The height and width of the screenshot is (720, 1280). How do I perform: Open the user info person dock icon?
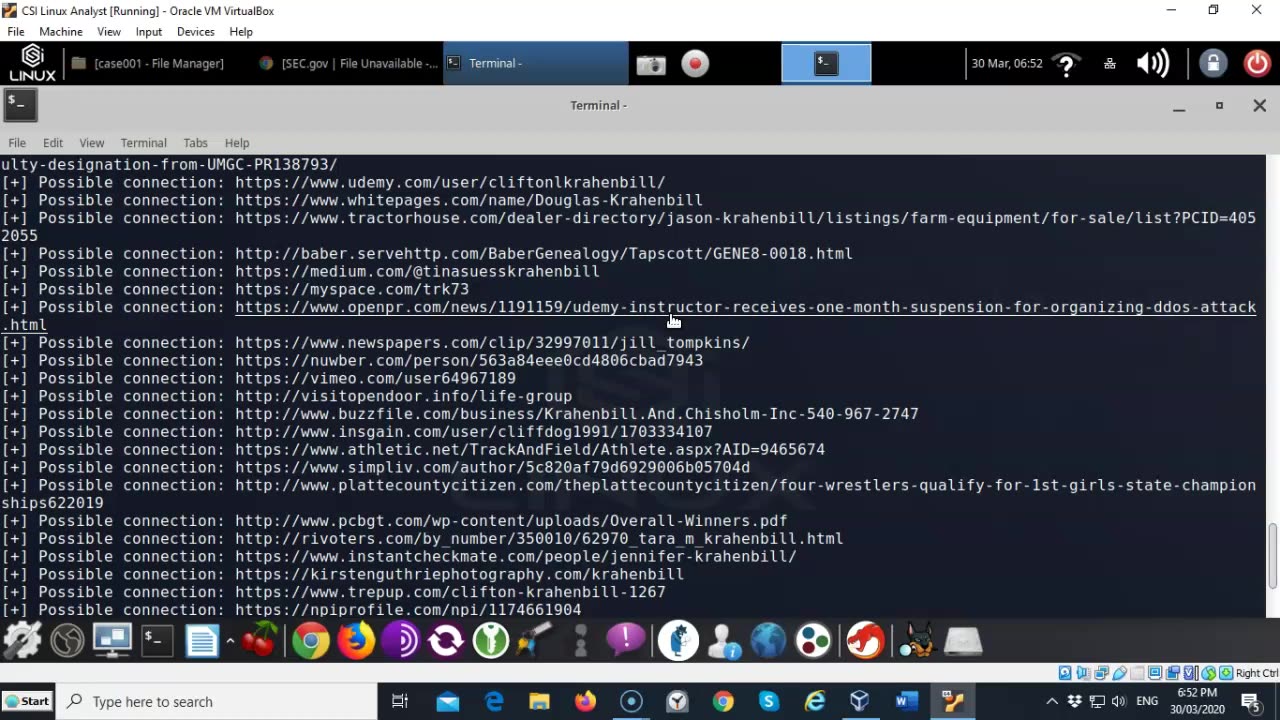pyautogui.click(x=723, y=640)
